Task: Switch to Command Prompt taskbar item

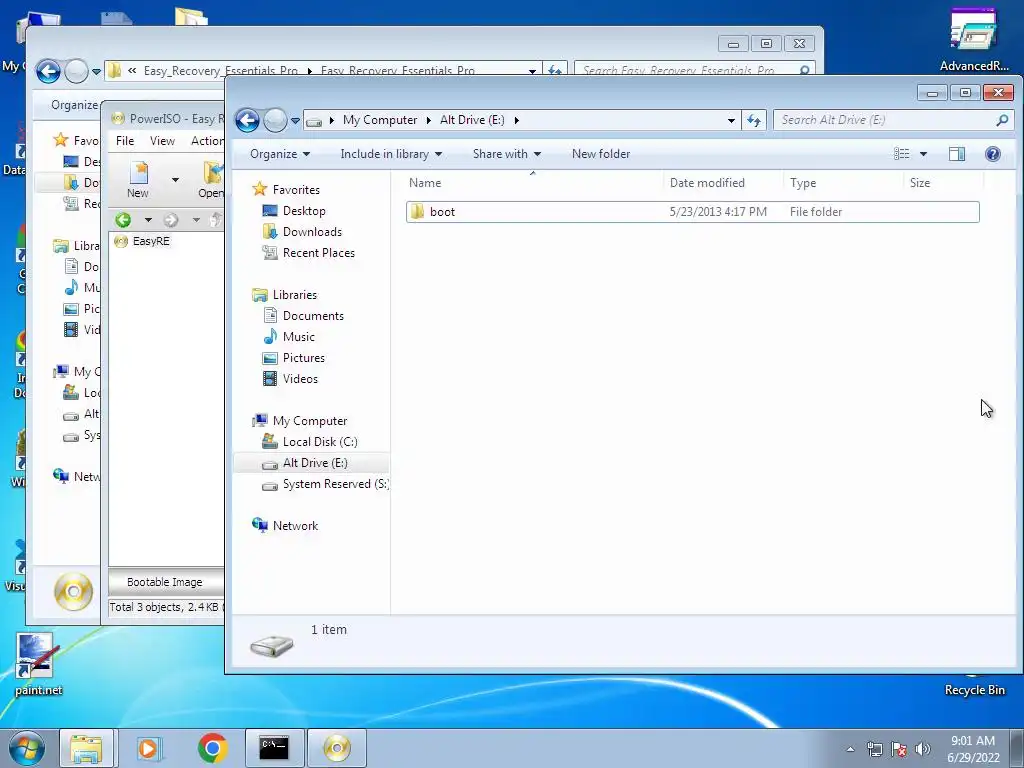Action: tap(274, 748)
